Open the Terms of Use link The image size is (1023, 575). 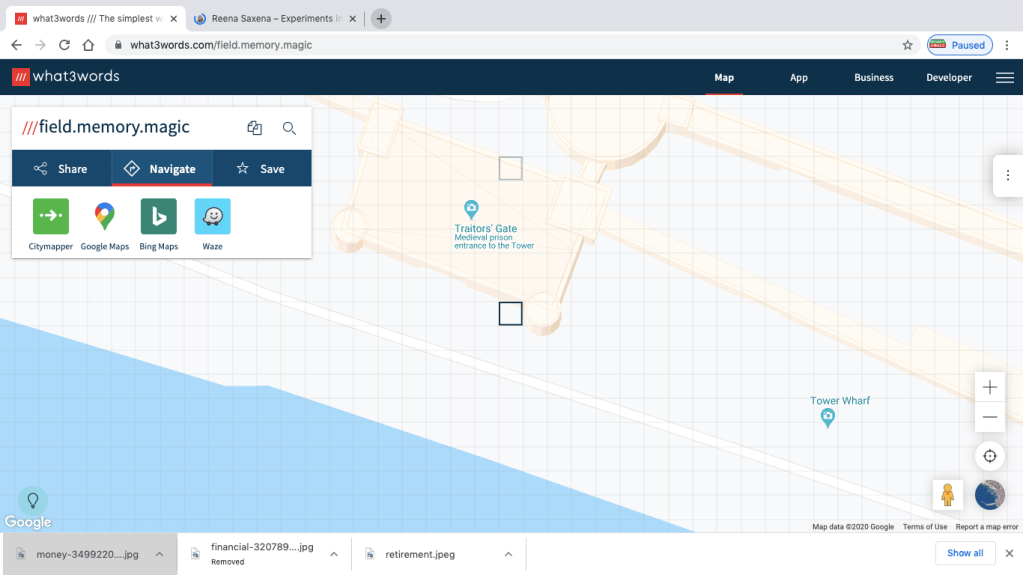[x=924, y=527]
